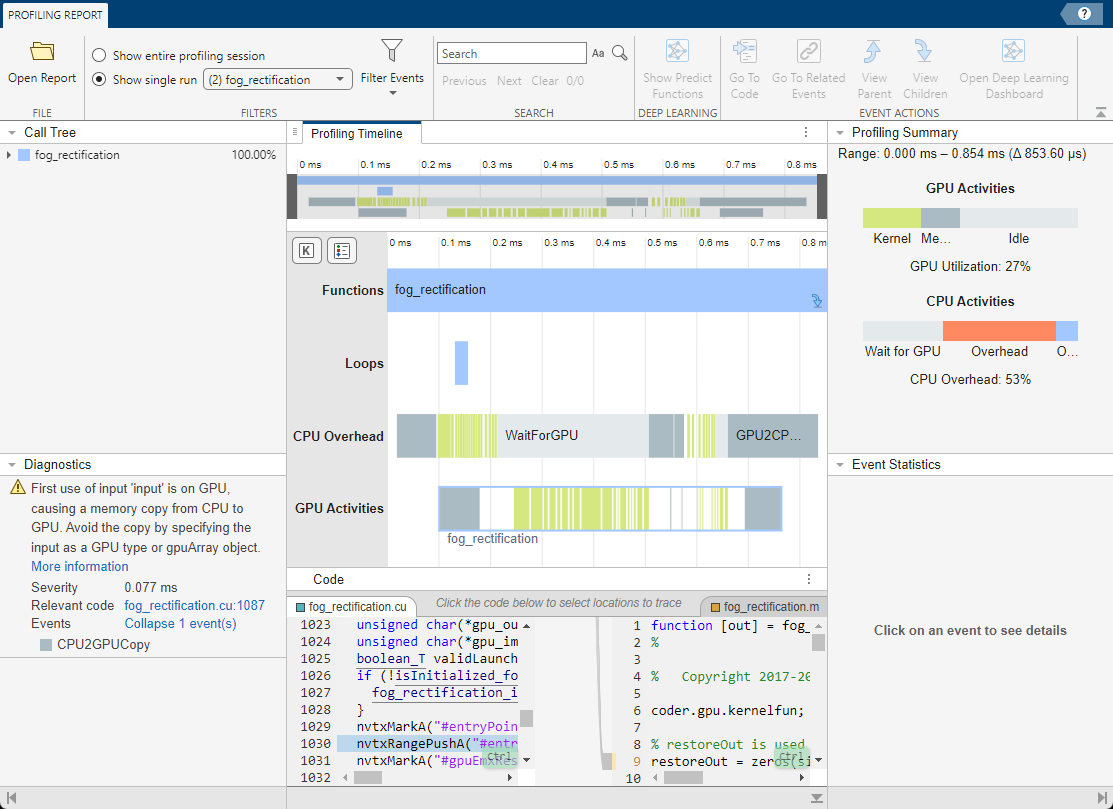Open the More information link
The width and height of the screenshot is (1113, 809).
80,566
